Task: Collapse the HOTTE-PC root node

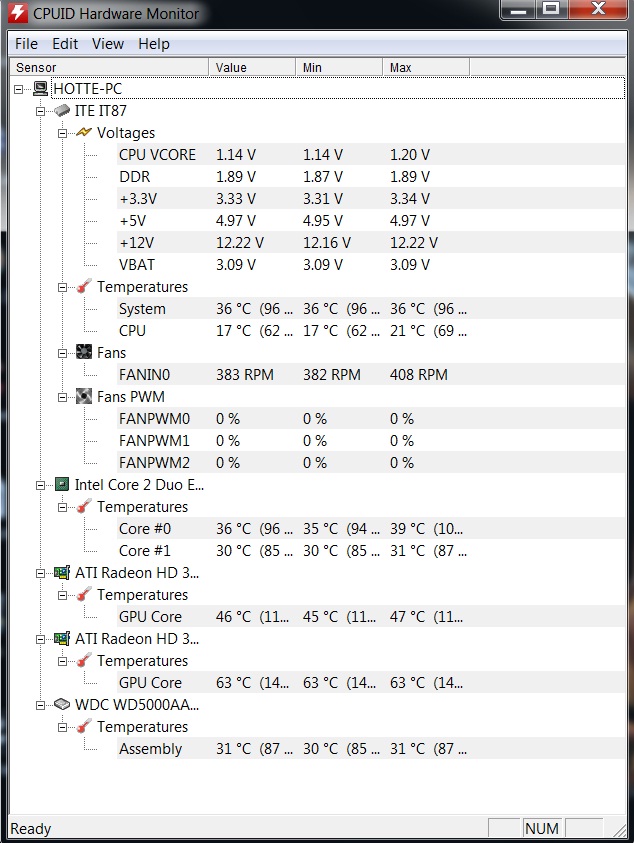Action: pos(19,89)
